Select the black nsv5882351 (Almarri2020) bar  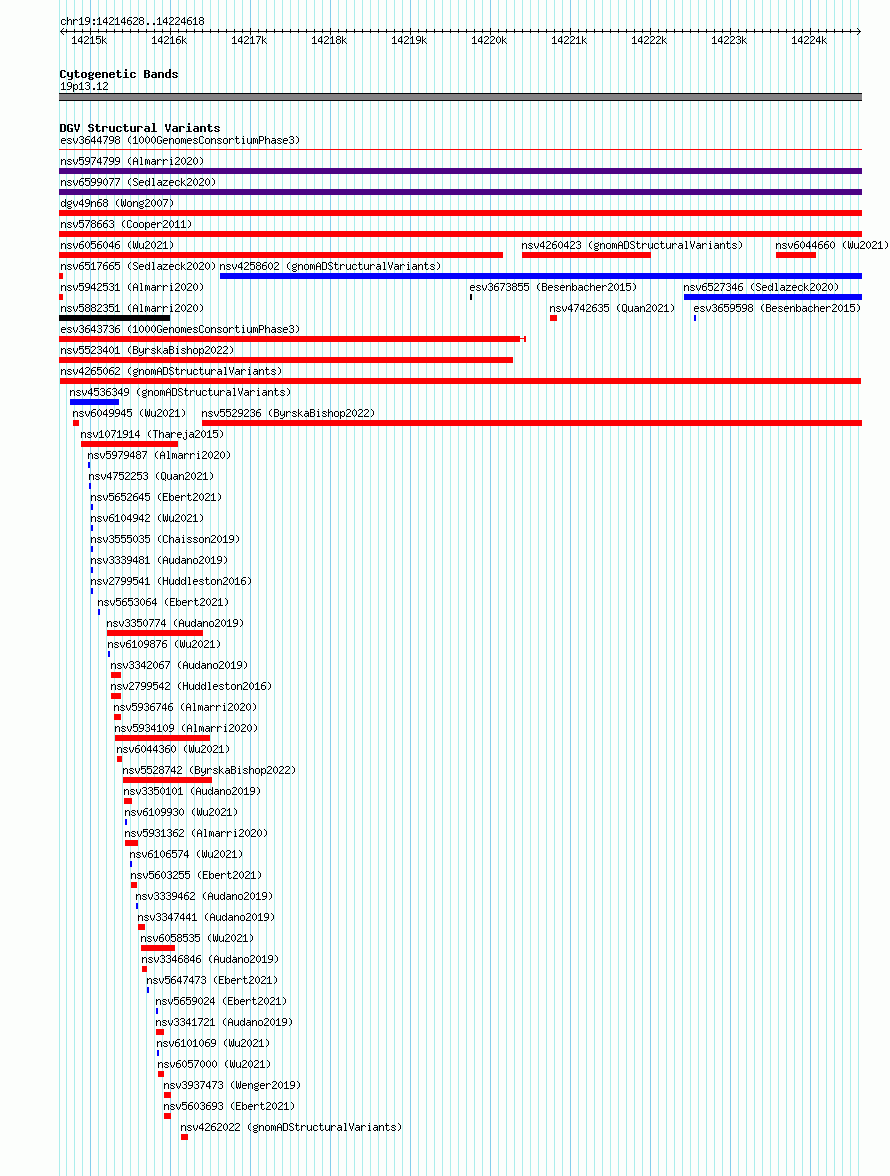tap(115, 318)
